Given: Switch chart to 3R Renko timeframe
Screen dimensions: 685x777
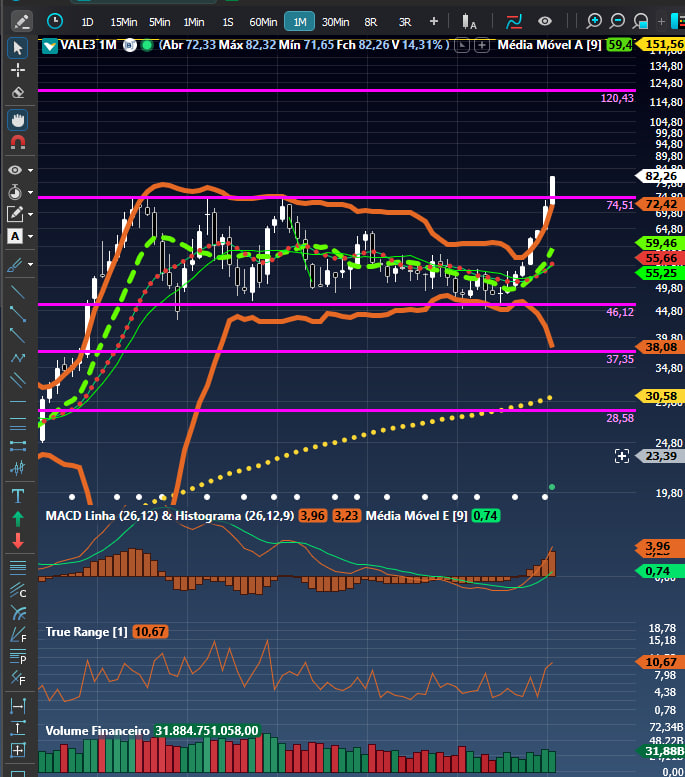Looking at the screenshot, I should pyautogui.click(x=405, y=22).
